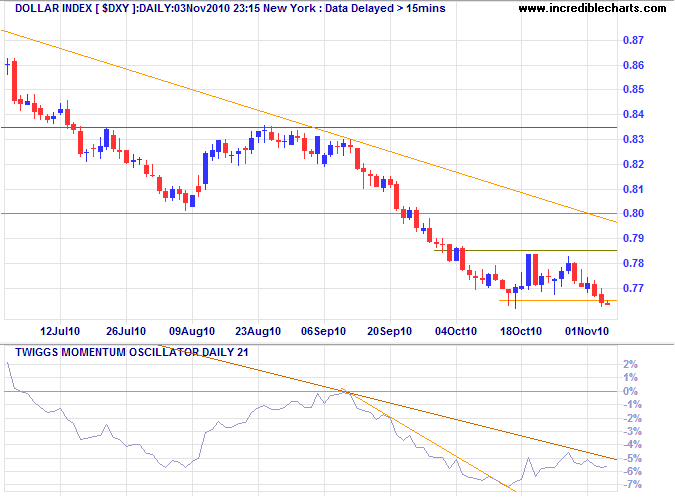675x500 pixels.
Task: Click the TWIGGS MOMENTUM OSCILLATOR DAILY 21 label
Action: 132,352
